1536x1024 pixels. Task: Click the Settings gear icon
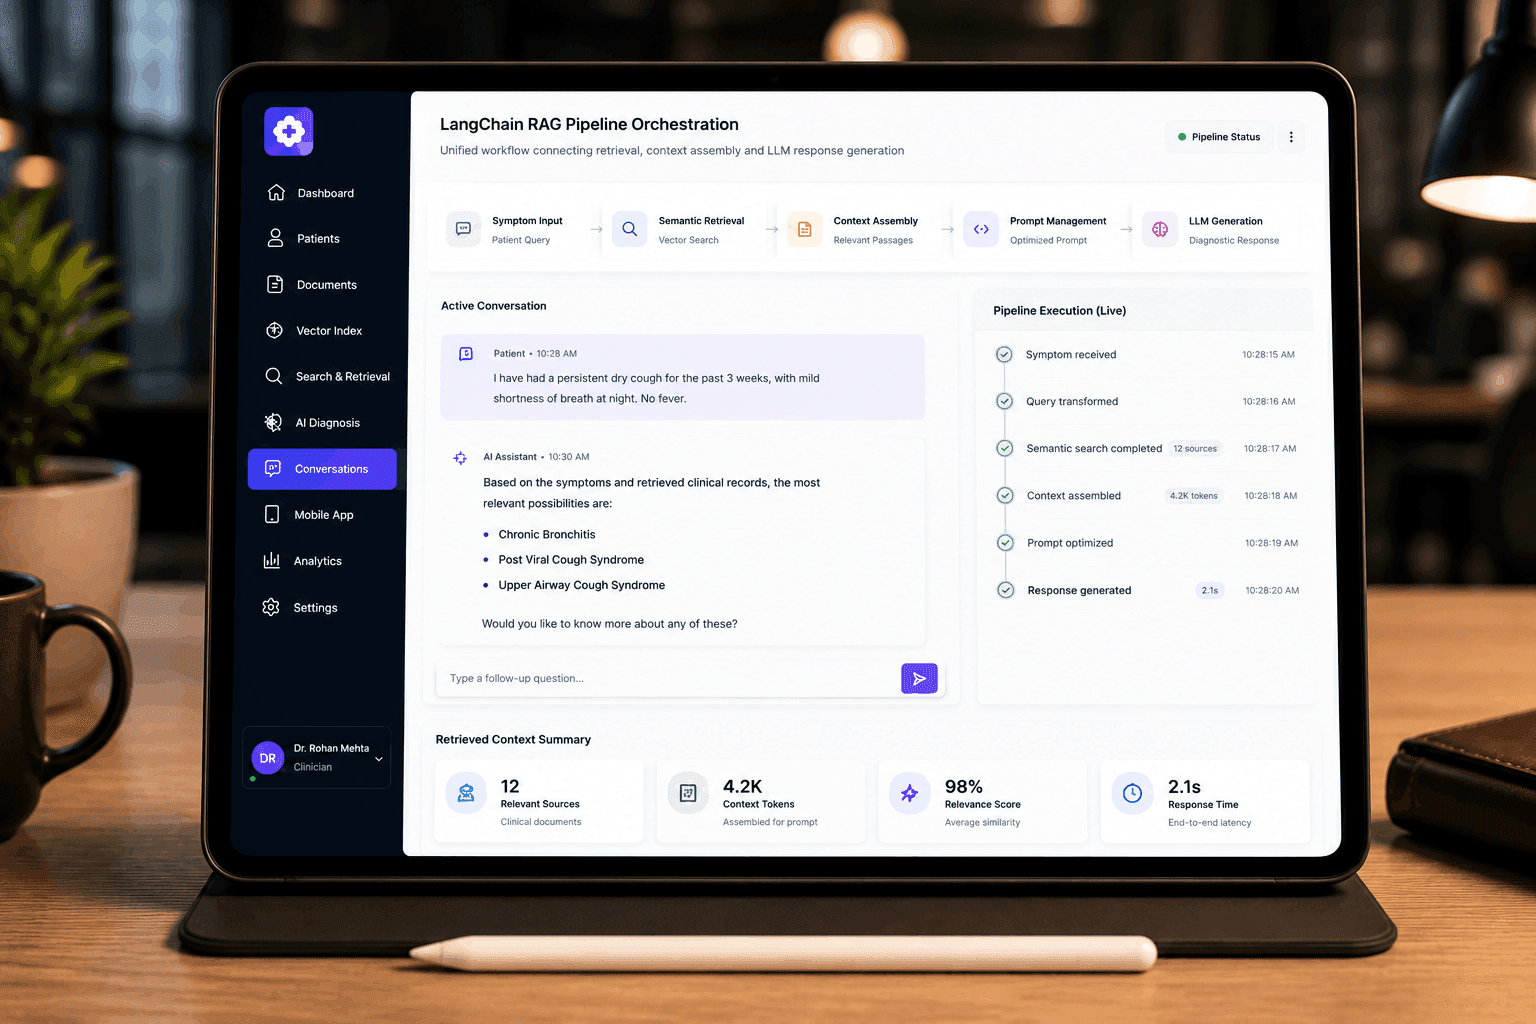click(271, 607)
